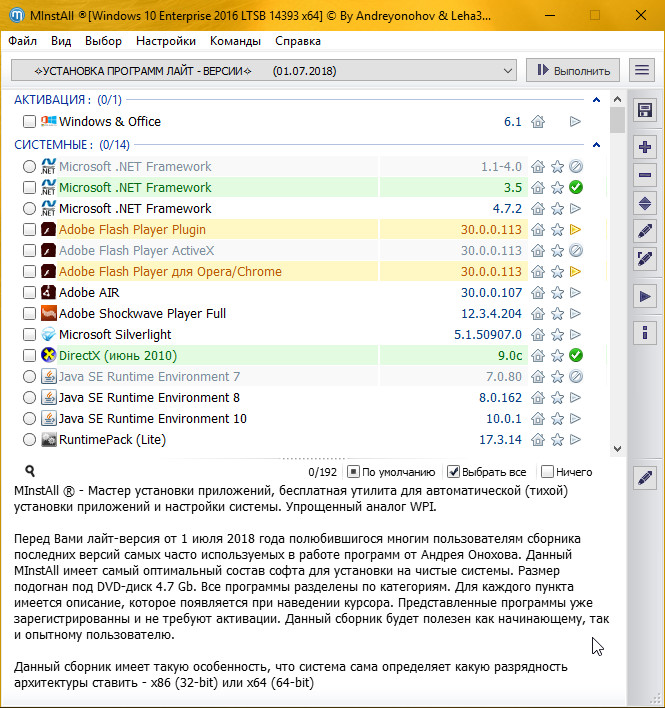Click run arrow for Adobe Flash Player Plugin
Image resolution: width=665 pixels, height=708 pixels.
coord(575,229)
